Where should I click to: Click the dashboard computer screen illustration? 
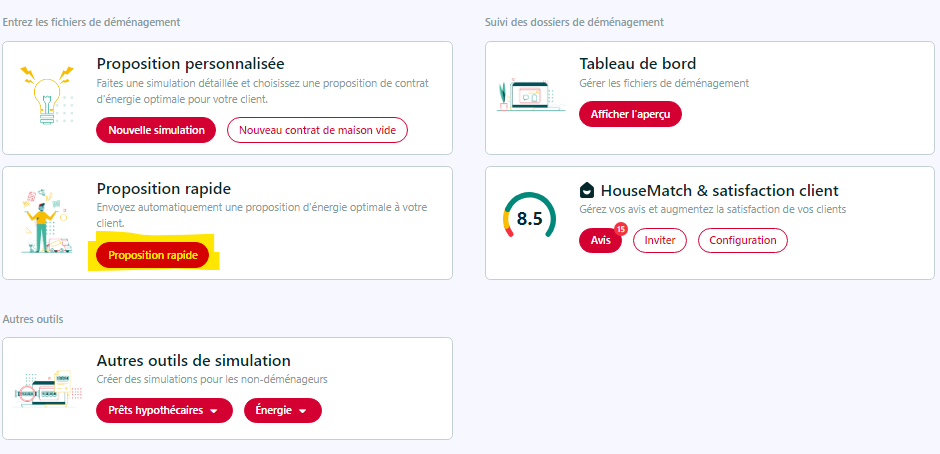(x=531, y=96)
